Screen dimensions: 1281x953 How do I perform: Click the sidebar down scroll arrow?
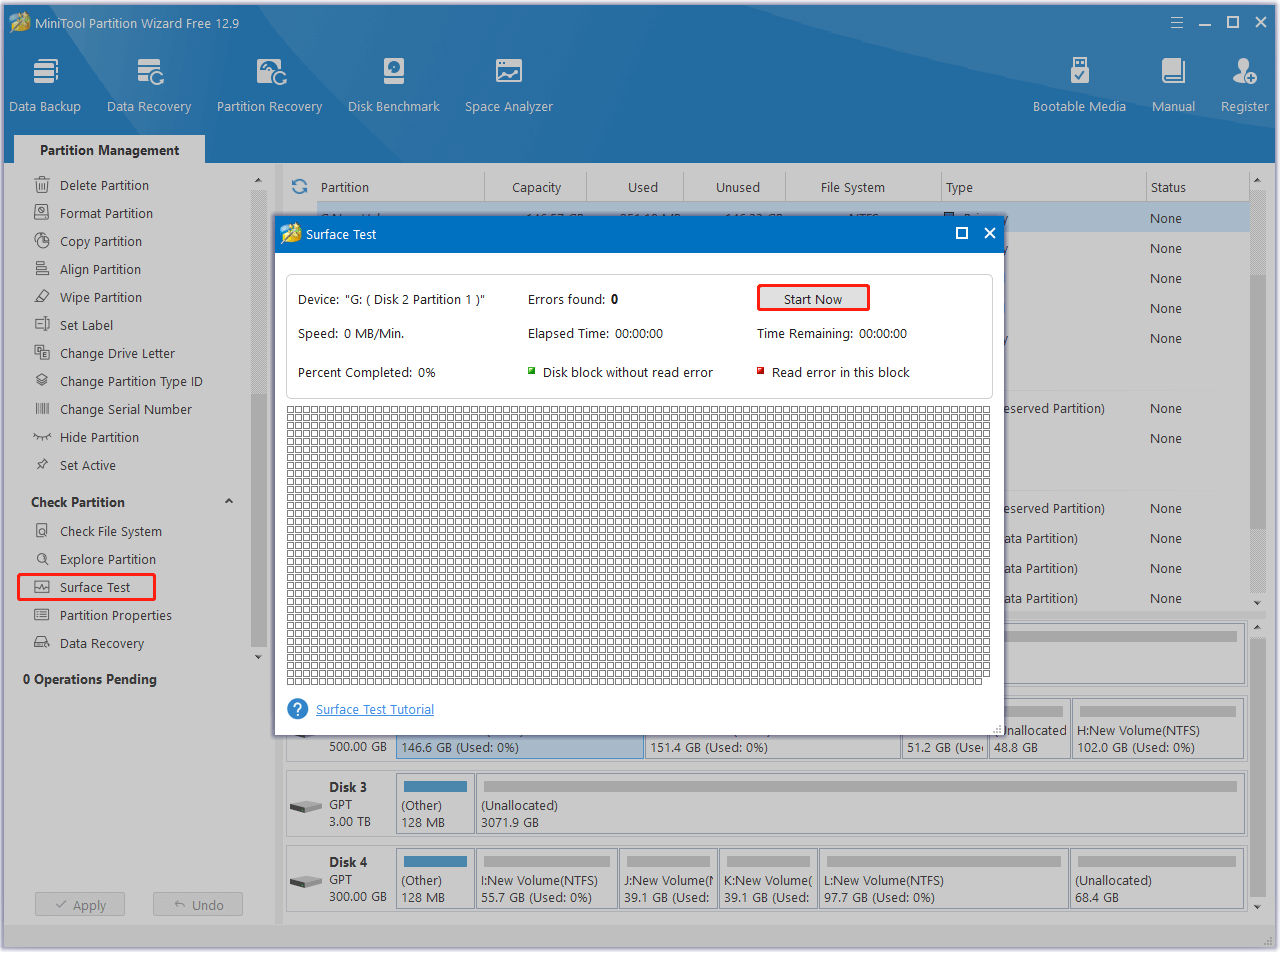[x=258, y=657]
